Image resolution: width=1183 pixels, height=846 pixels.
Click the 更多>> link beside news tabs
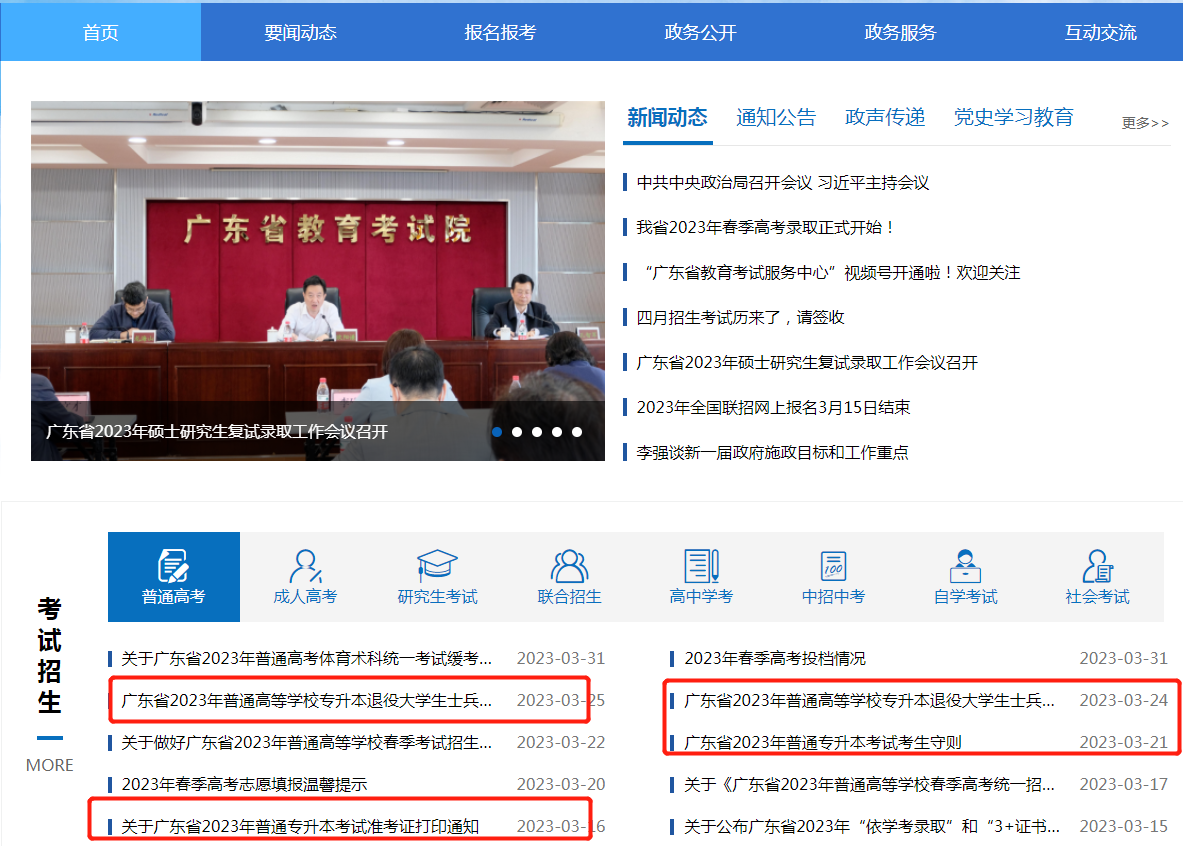(1144, 122)
